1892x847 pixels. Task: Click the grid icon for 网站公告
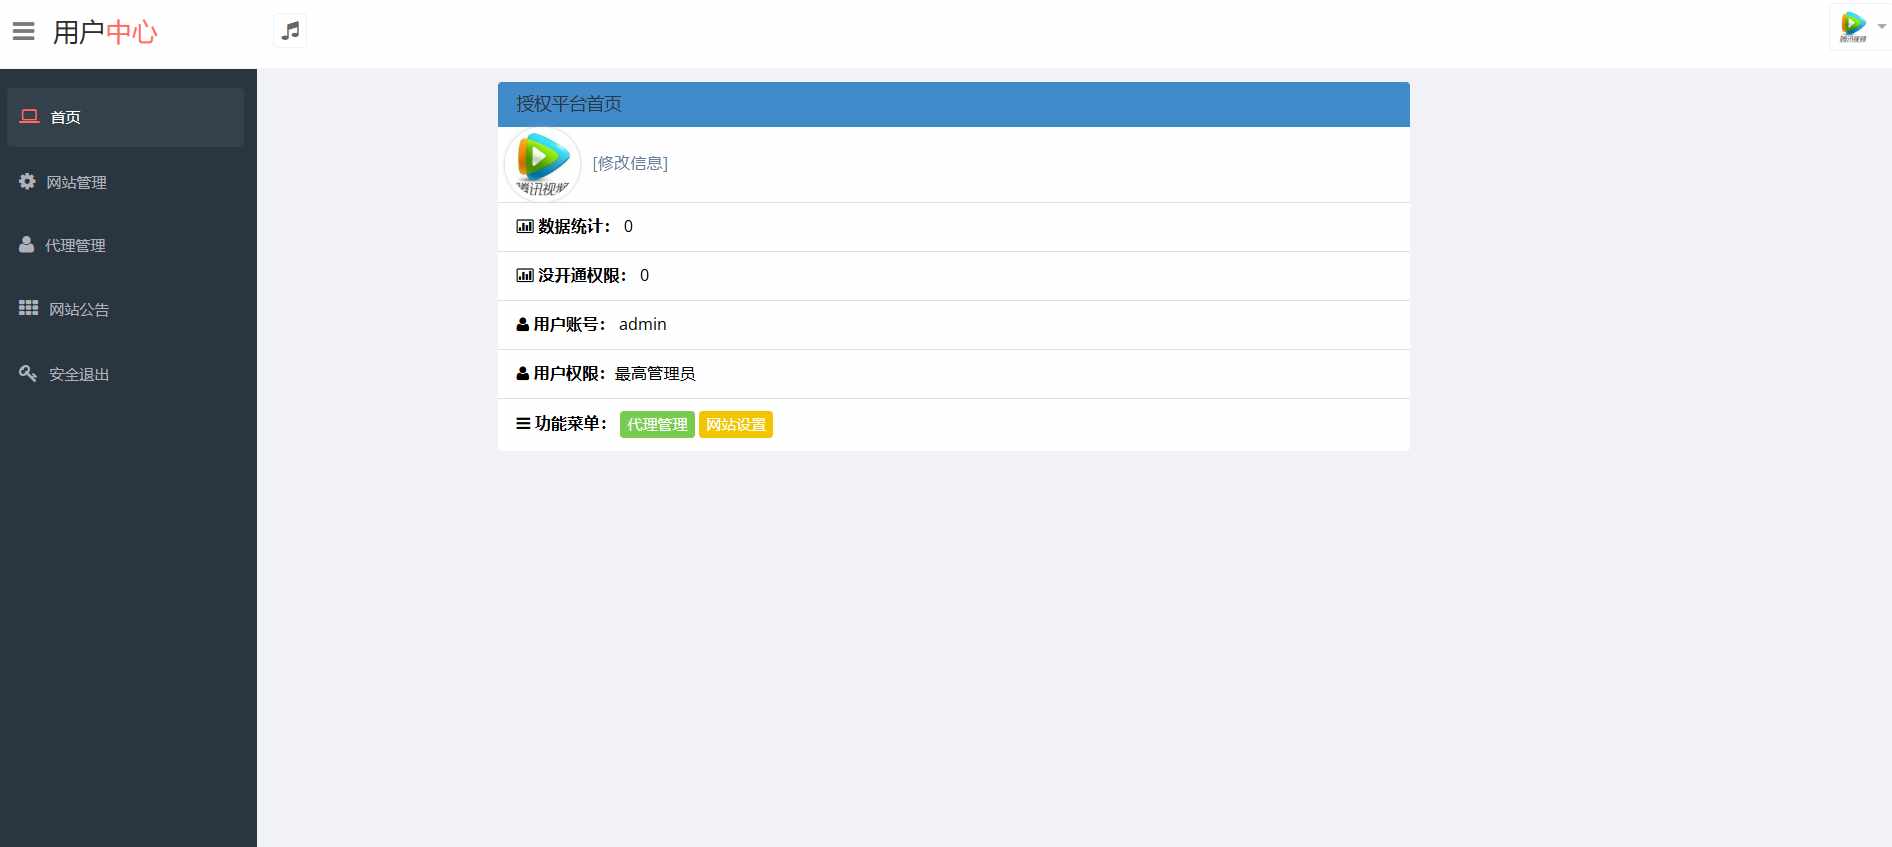[x=28, y=308]
